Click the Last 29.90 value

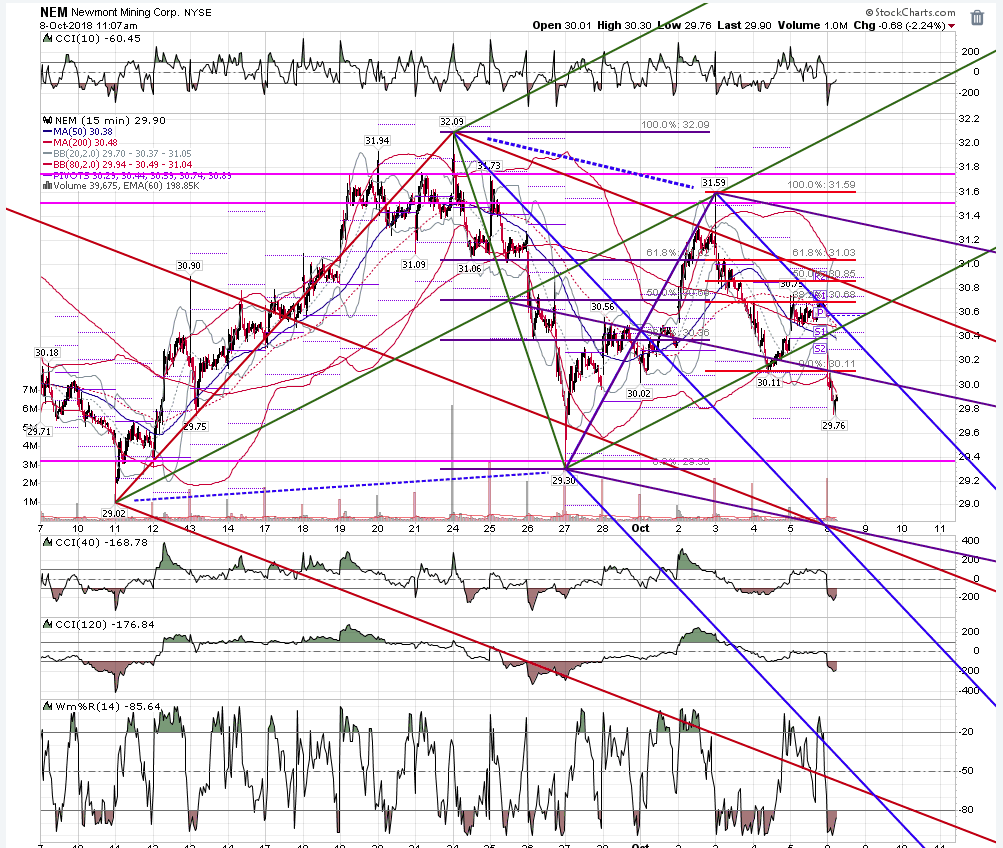[745, 26]
